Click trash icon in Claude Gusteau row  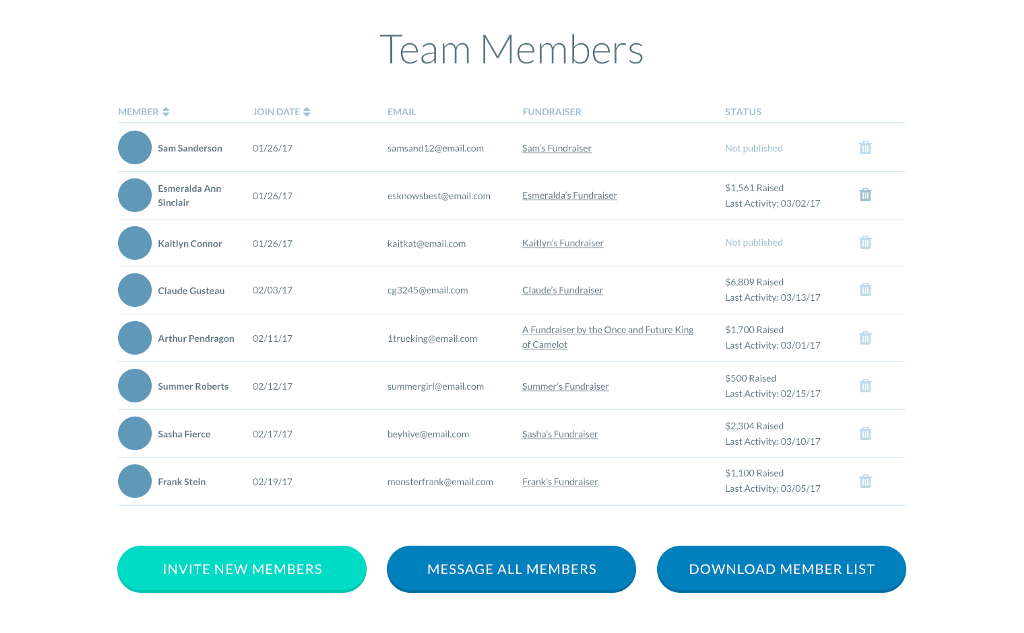point(865,289)
